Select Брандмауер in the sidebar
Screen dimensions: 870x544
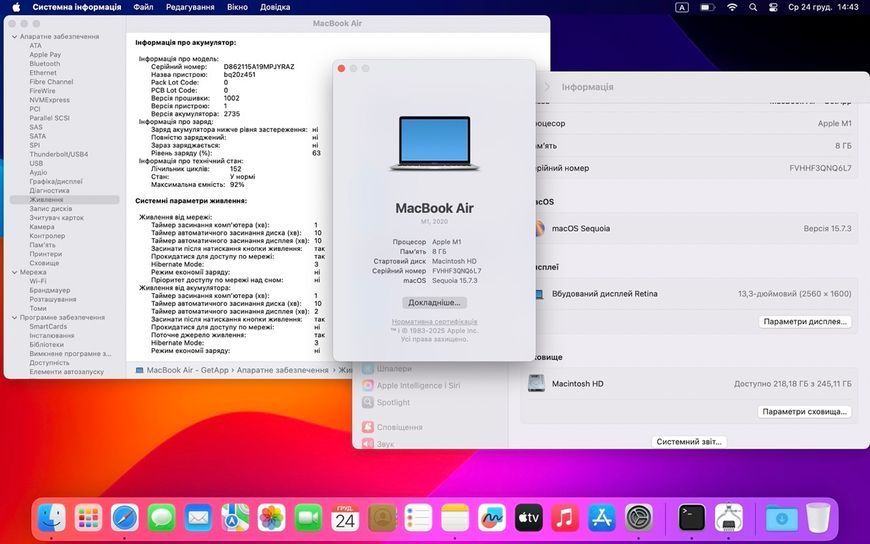tap(49, 290)
